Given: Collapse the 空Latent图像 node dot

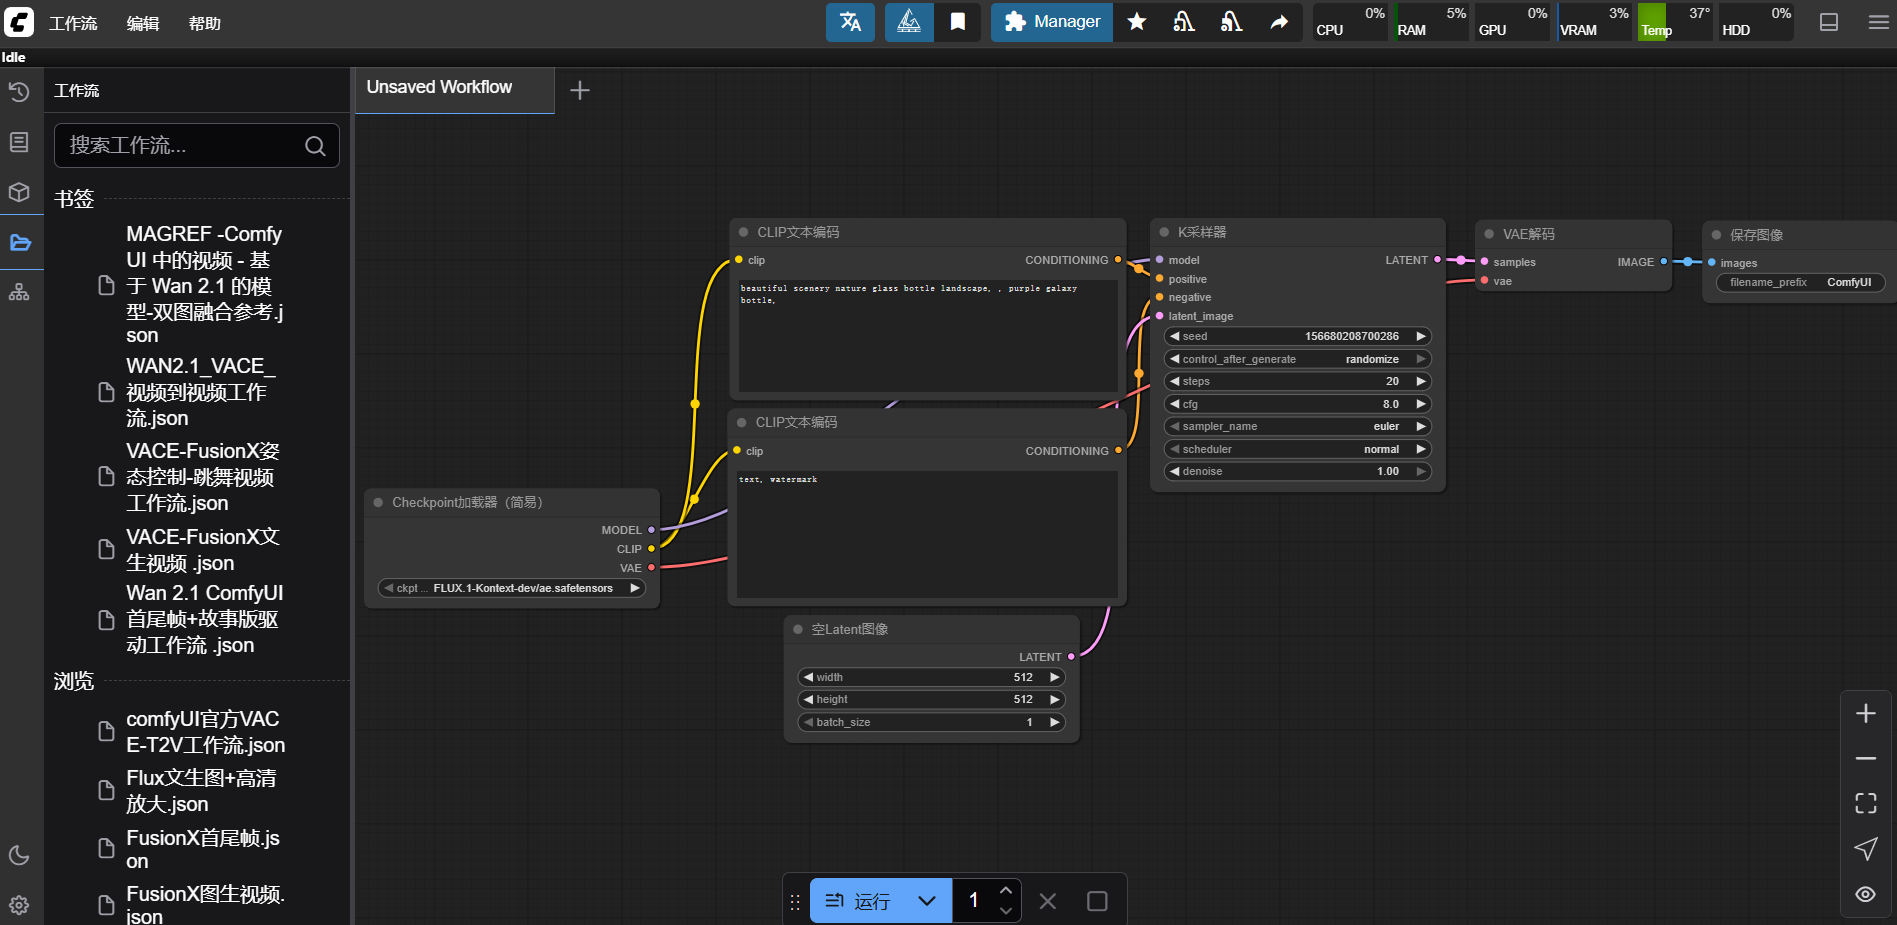Looking at the screenshot, I should (798, 629).
